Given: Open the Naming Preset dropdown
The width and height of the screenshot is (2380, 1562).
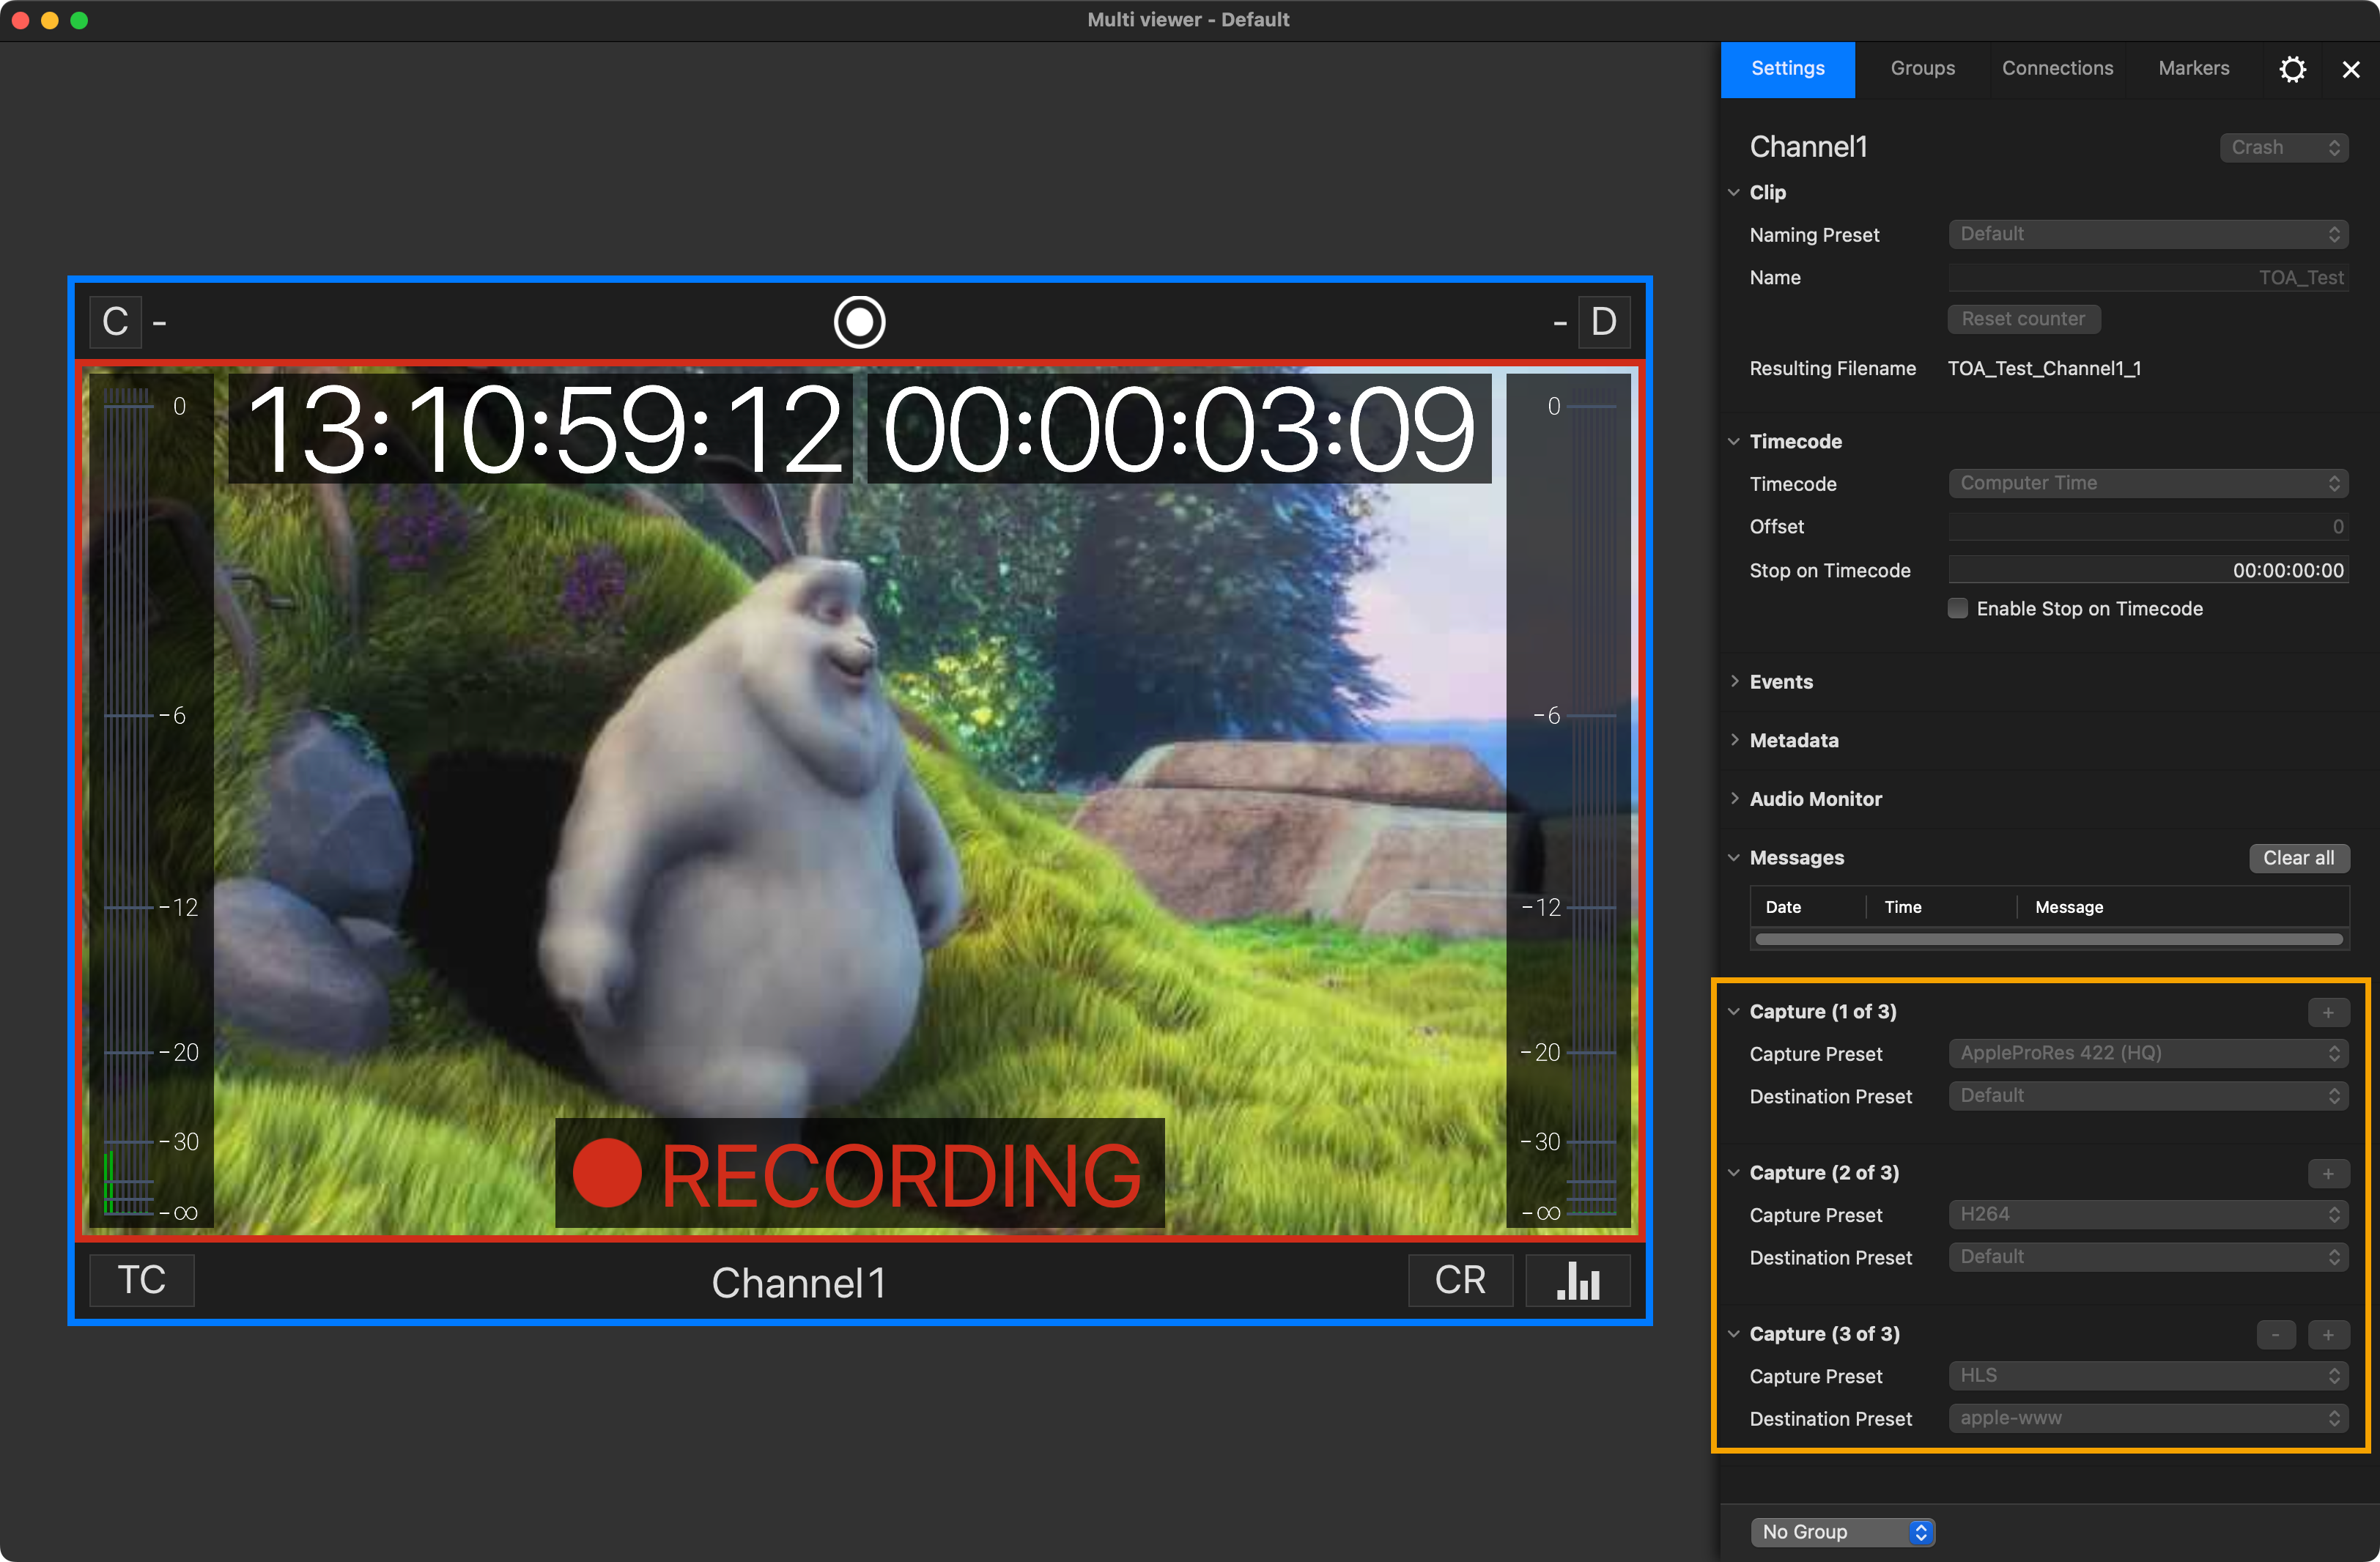Looking at the screenshot, I should click(2148, 234).
